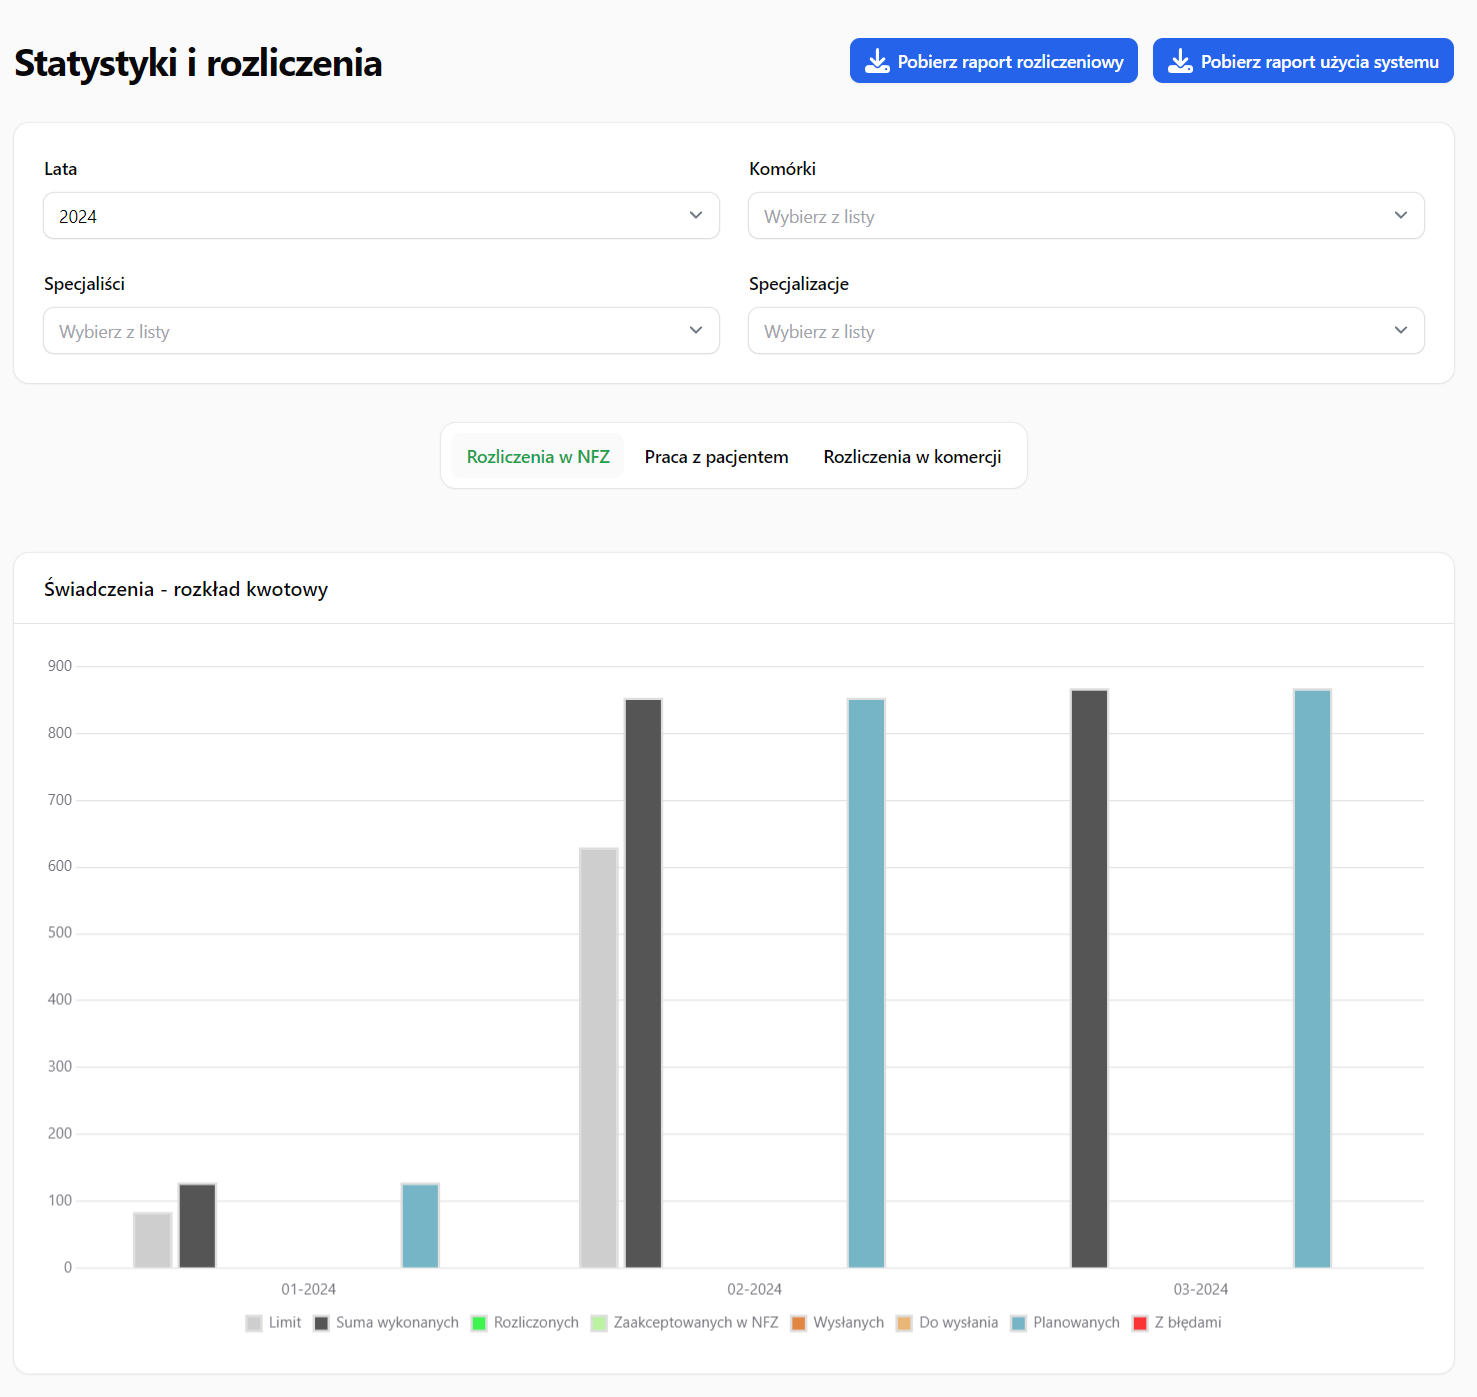
Task: Hide the Planowanych series via legend
Action: (x=1065, y=1322)
